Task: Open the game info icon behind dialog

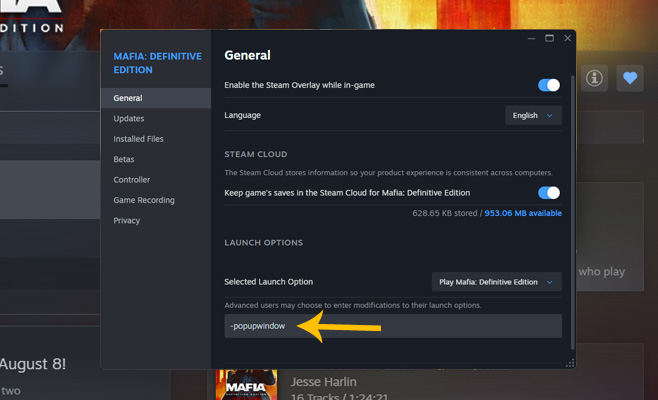Action: 594,78
